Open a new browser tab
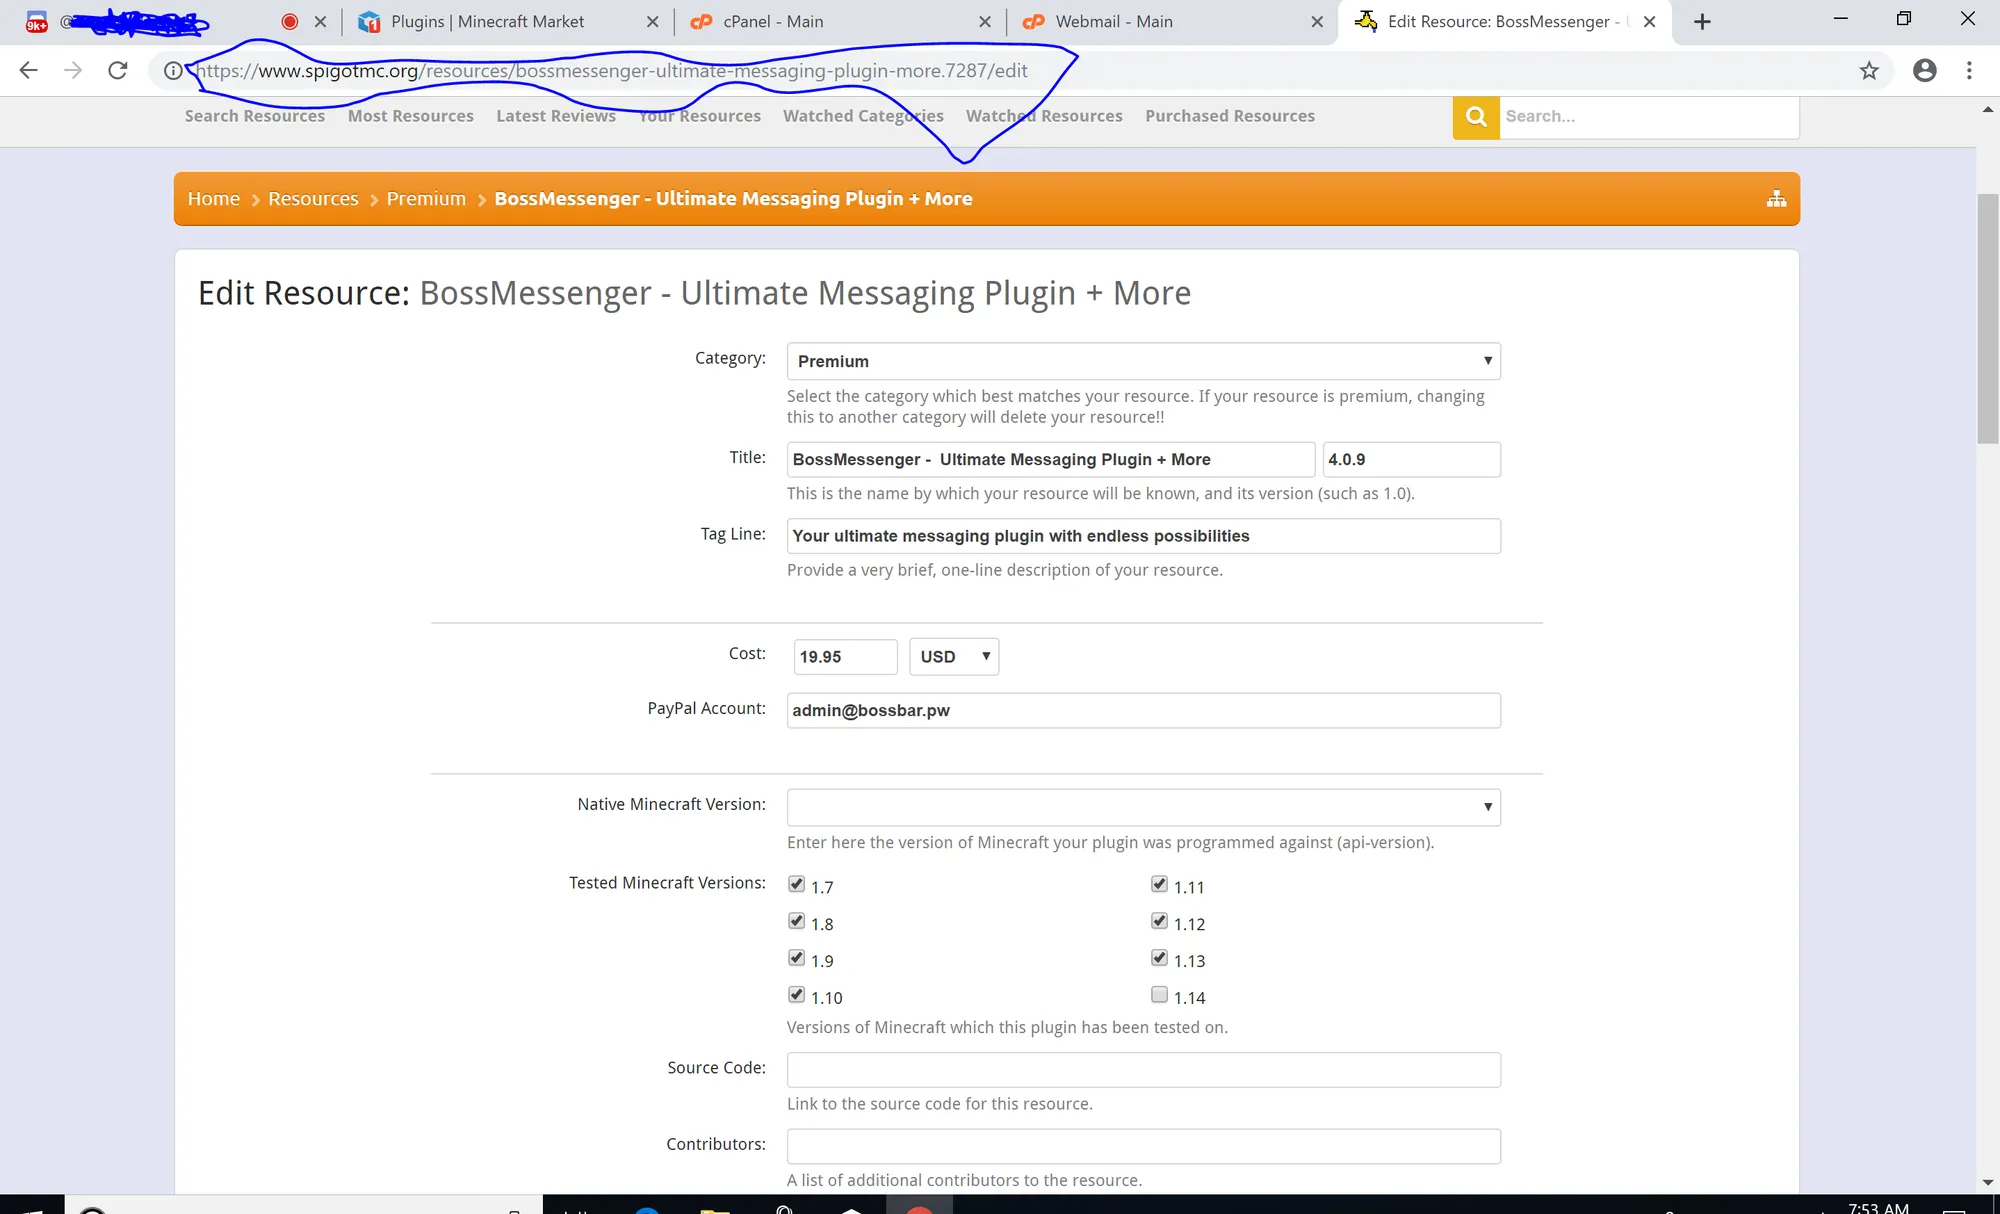 [x=1702, y=22]
